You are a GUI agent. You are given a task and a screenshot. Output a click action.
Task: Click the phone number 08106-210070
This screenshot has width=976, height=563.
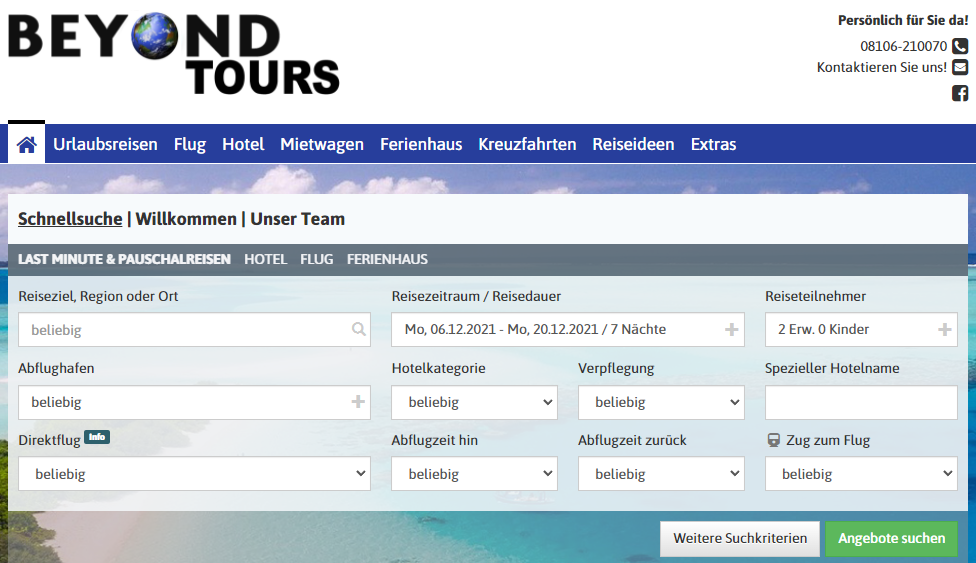[x=903, y=46]
